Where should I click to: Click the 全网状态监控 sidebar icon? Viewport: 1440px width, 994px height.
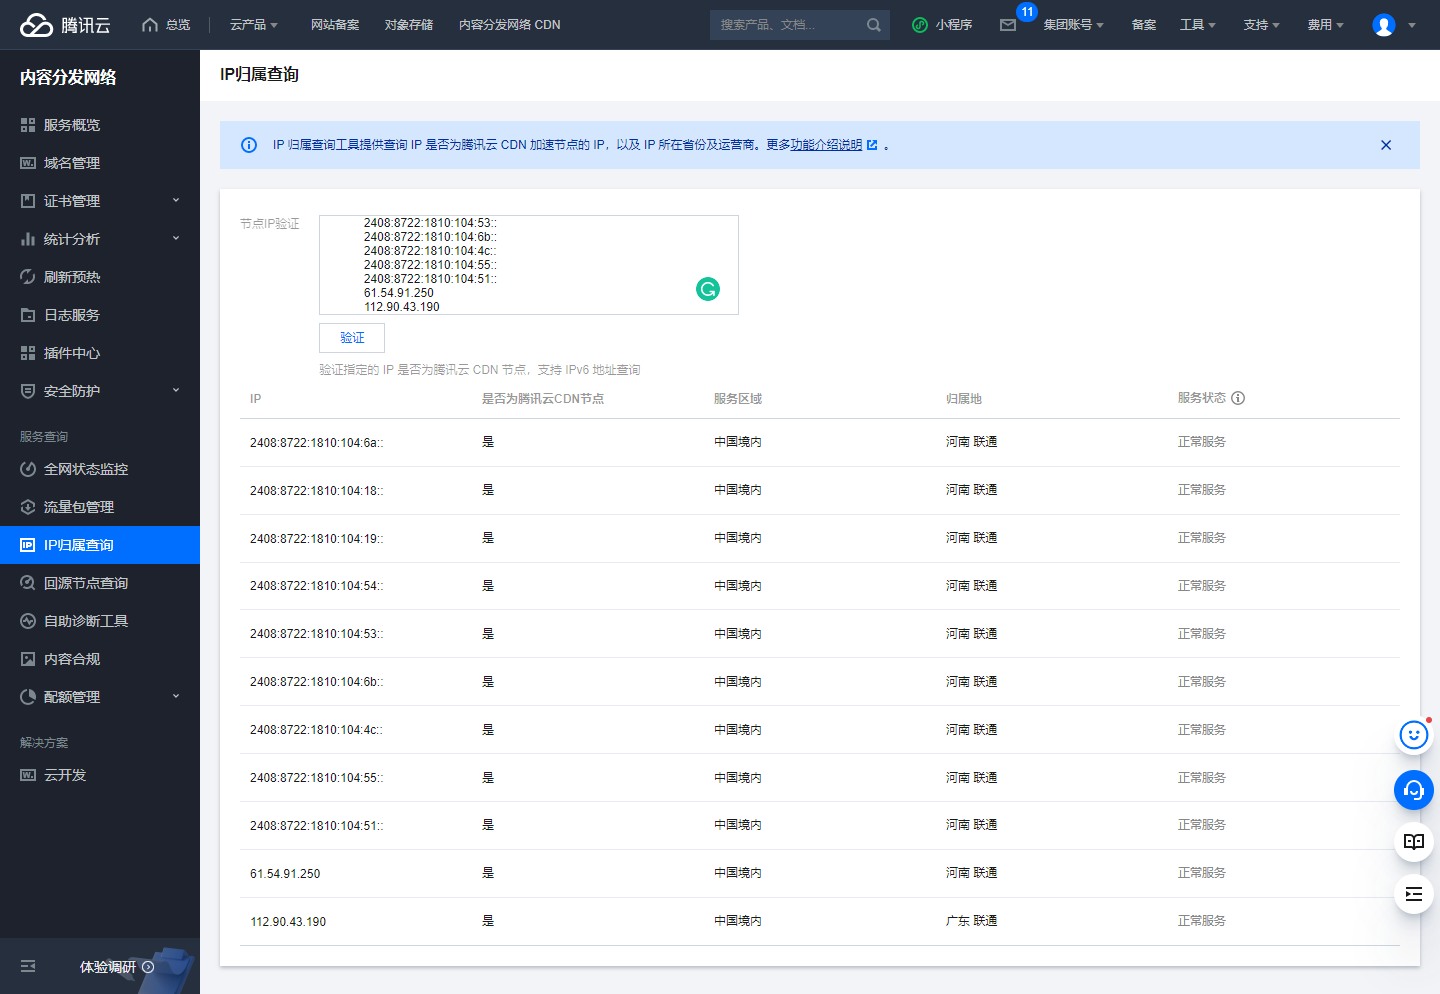tap(28, 469)
